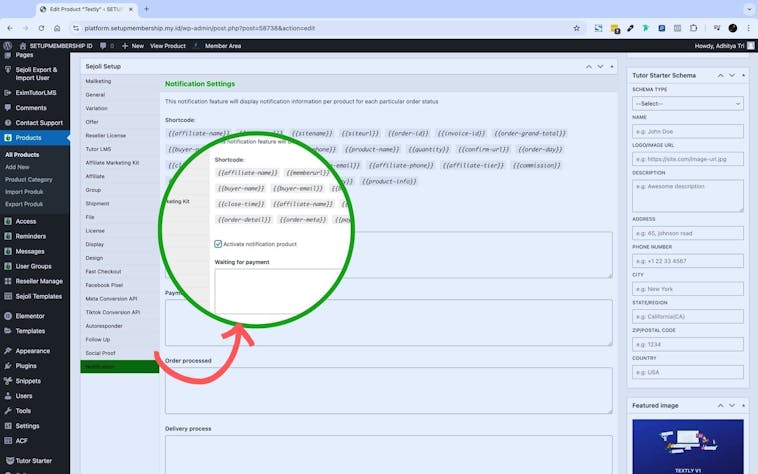Toggle Activate notification product checkbox
The image size is (758, 474).
click(x=219, y=243)
